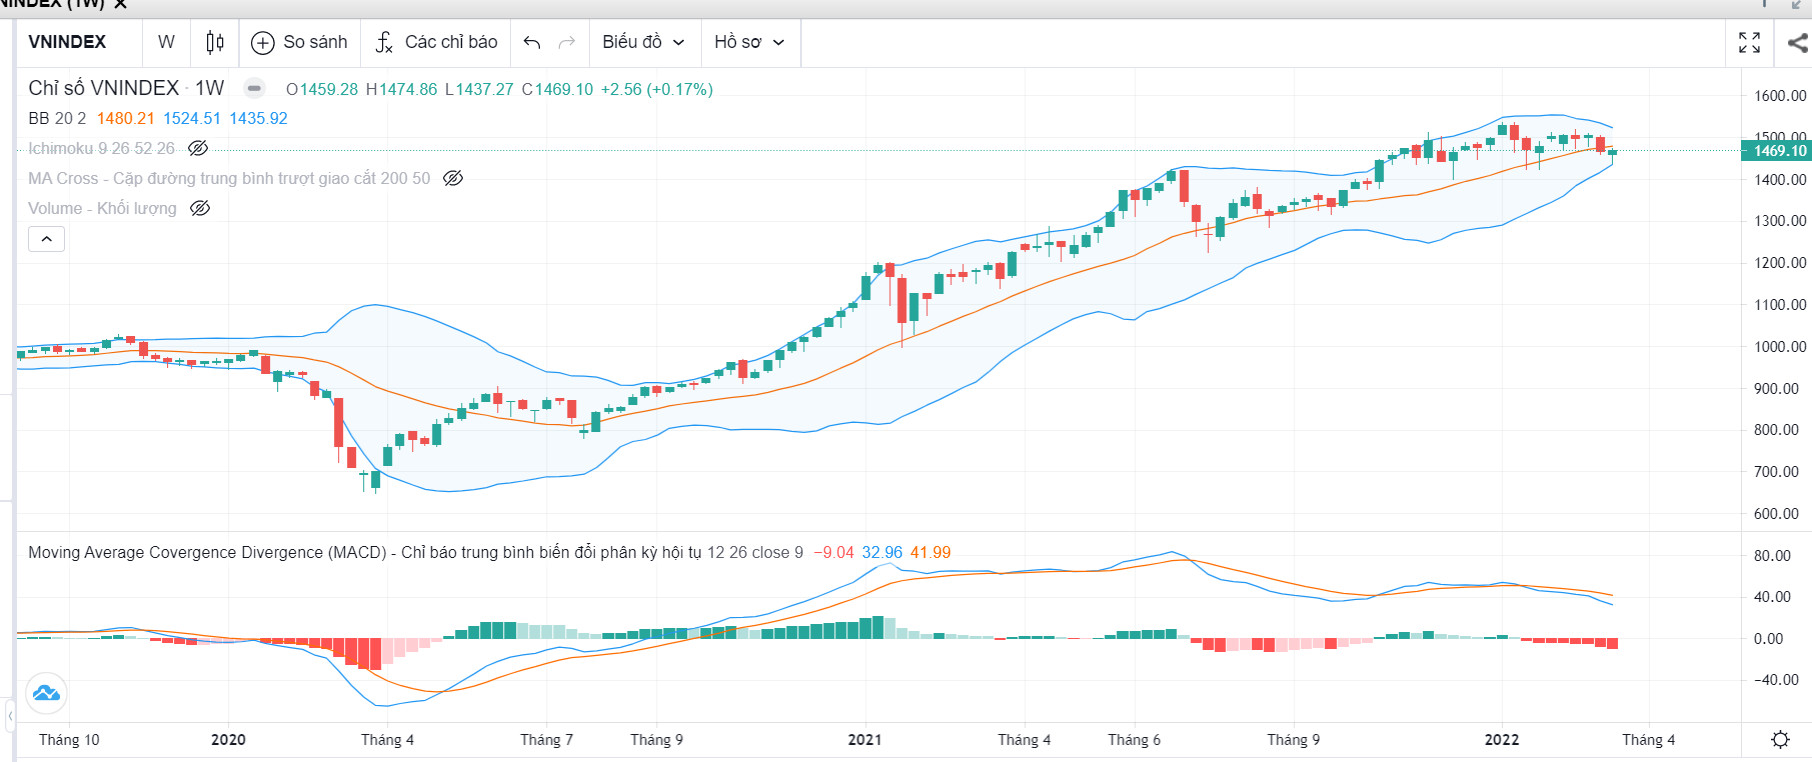This screenshot has height=762, width=1812.
Task: Change the W weekly timeframe interval
Action: [166, 42]
